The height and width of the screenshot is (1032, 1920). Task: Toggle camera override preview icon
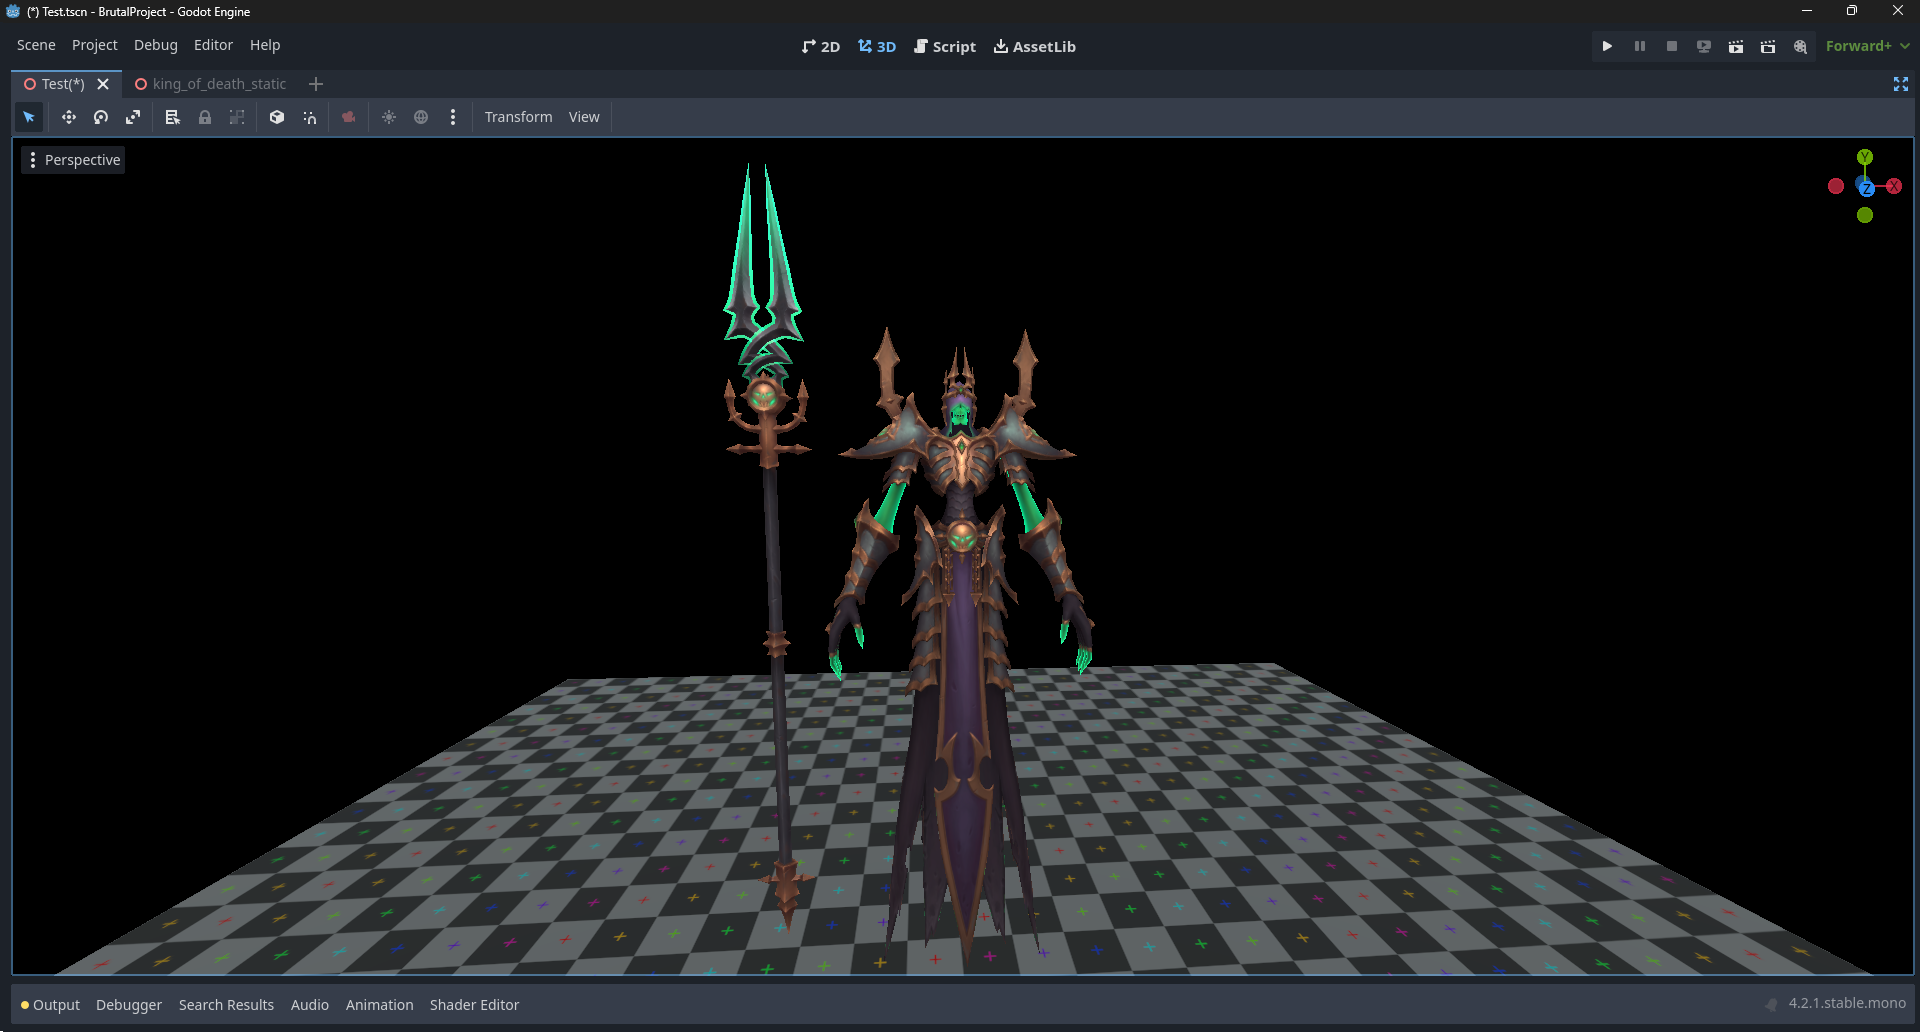pyautogui.click(x=349, y=117)
